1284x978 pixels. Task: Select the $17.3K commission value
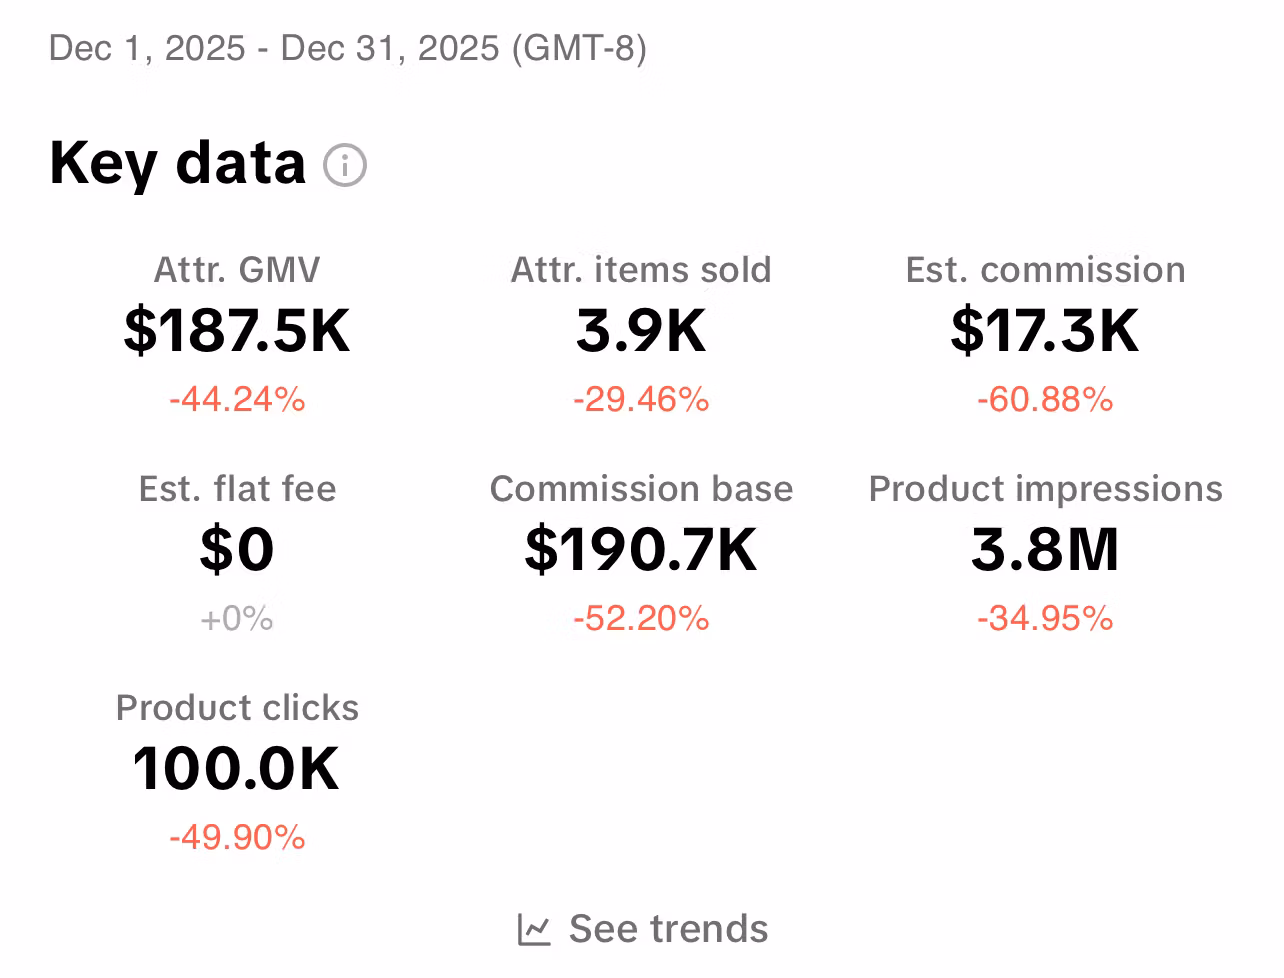pyautogui.click(x=1045, y=331)
